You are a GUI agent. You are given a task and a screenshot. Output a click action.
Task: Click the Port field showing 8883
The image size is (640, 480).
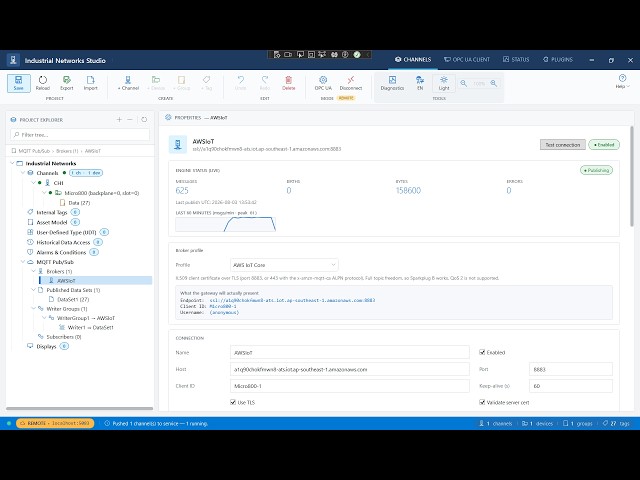571,369
